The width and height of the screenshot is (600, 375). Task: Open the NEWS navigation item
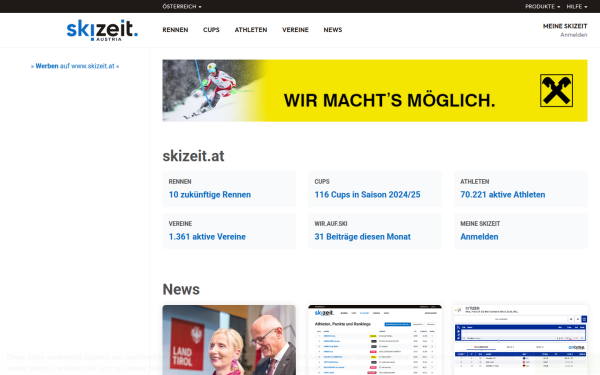point(333,30)
